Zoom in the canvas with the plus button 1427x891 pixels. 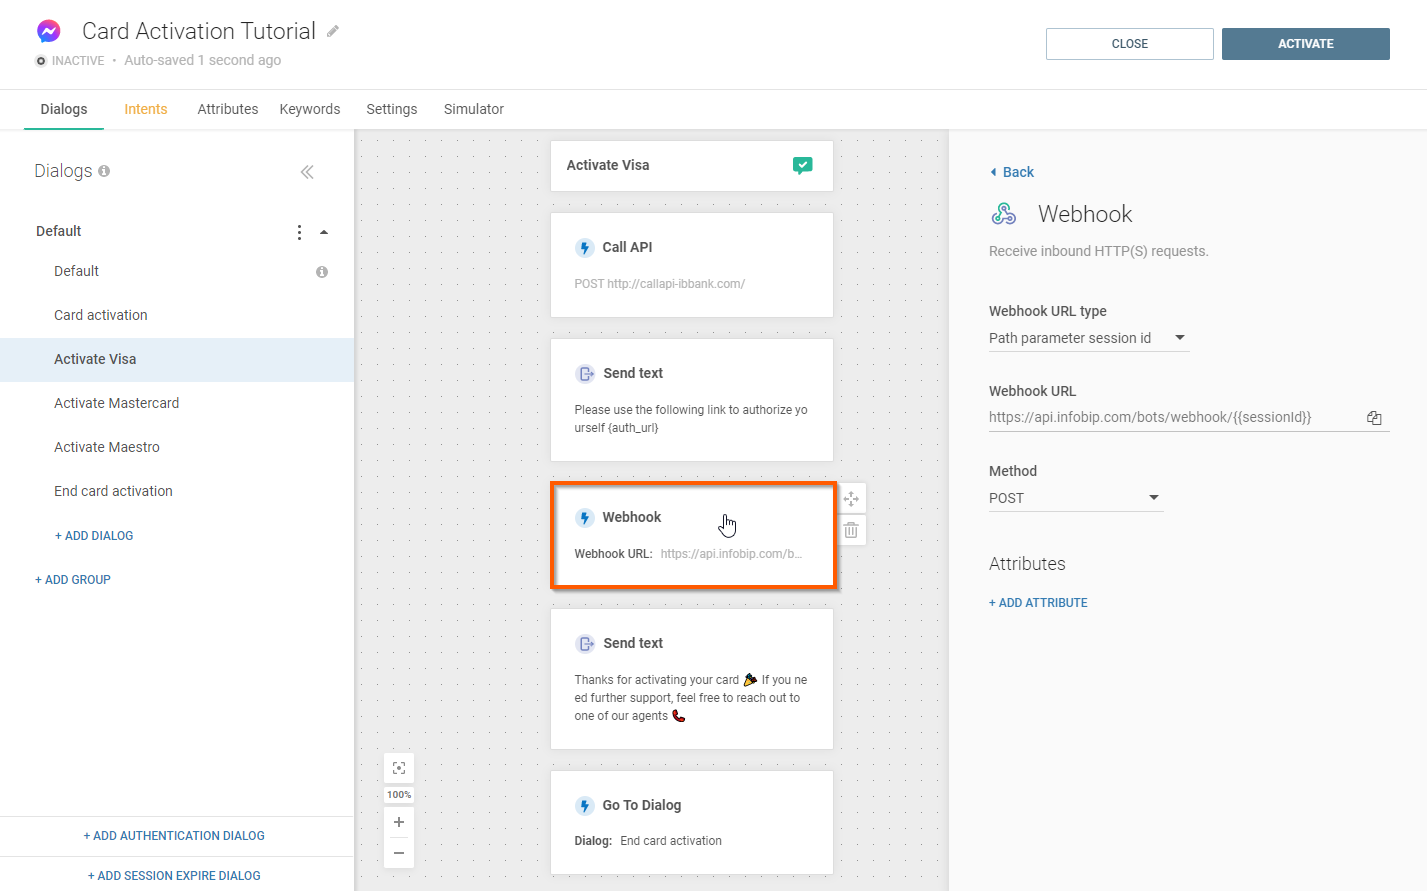point(399,822)
